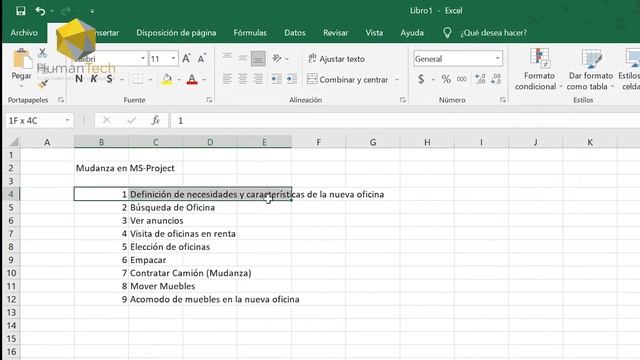640x360 pixels.
Task: Open Dar formato como tabla menu
Action: 590,69
